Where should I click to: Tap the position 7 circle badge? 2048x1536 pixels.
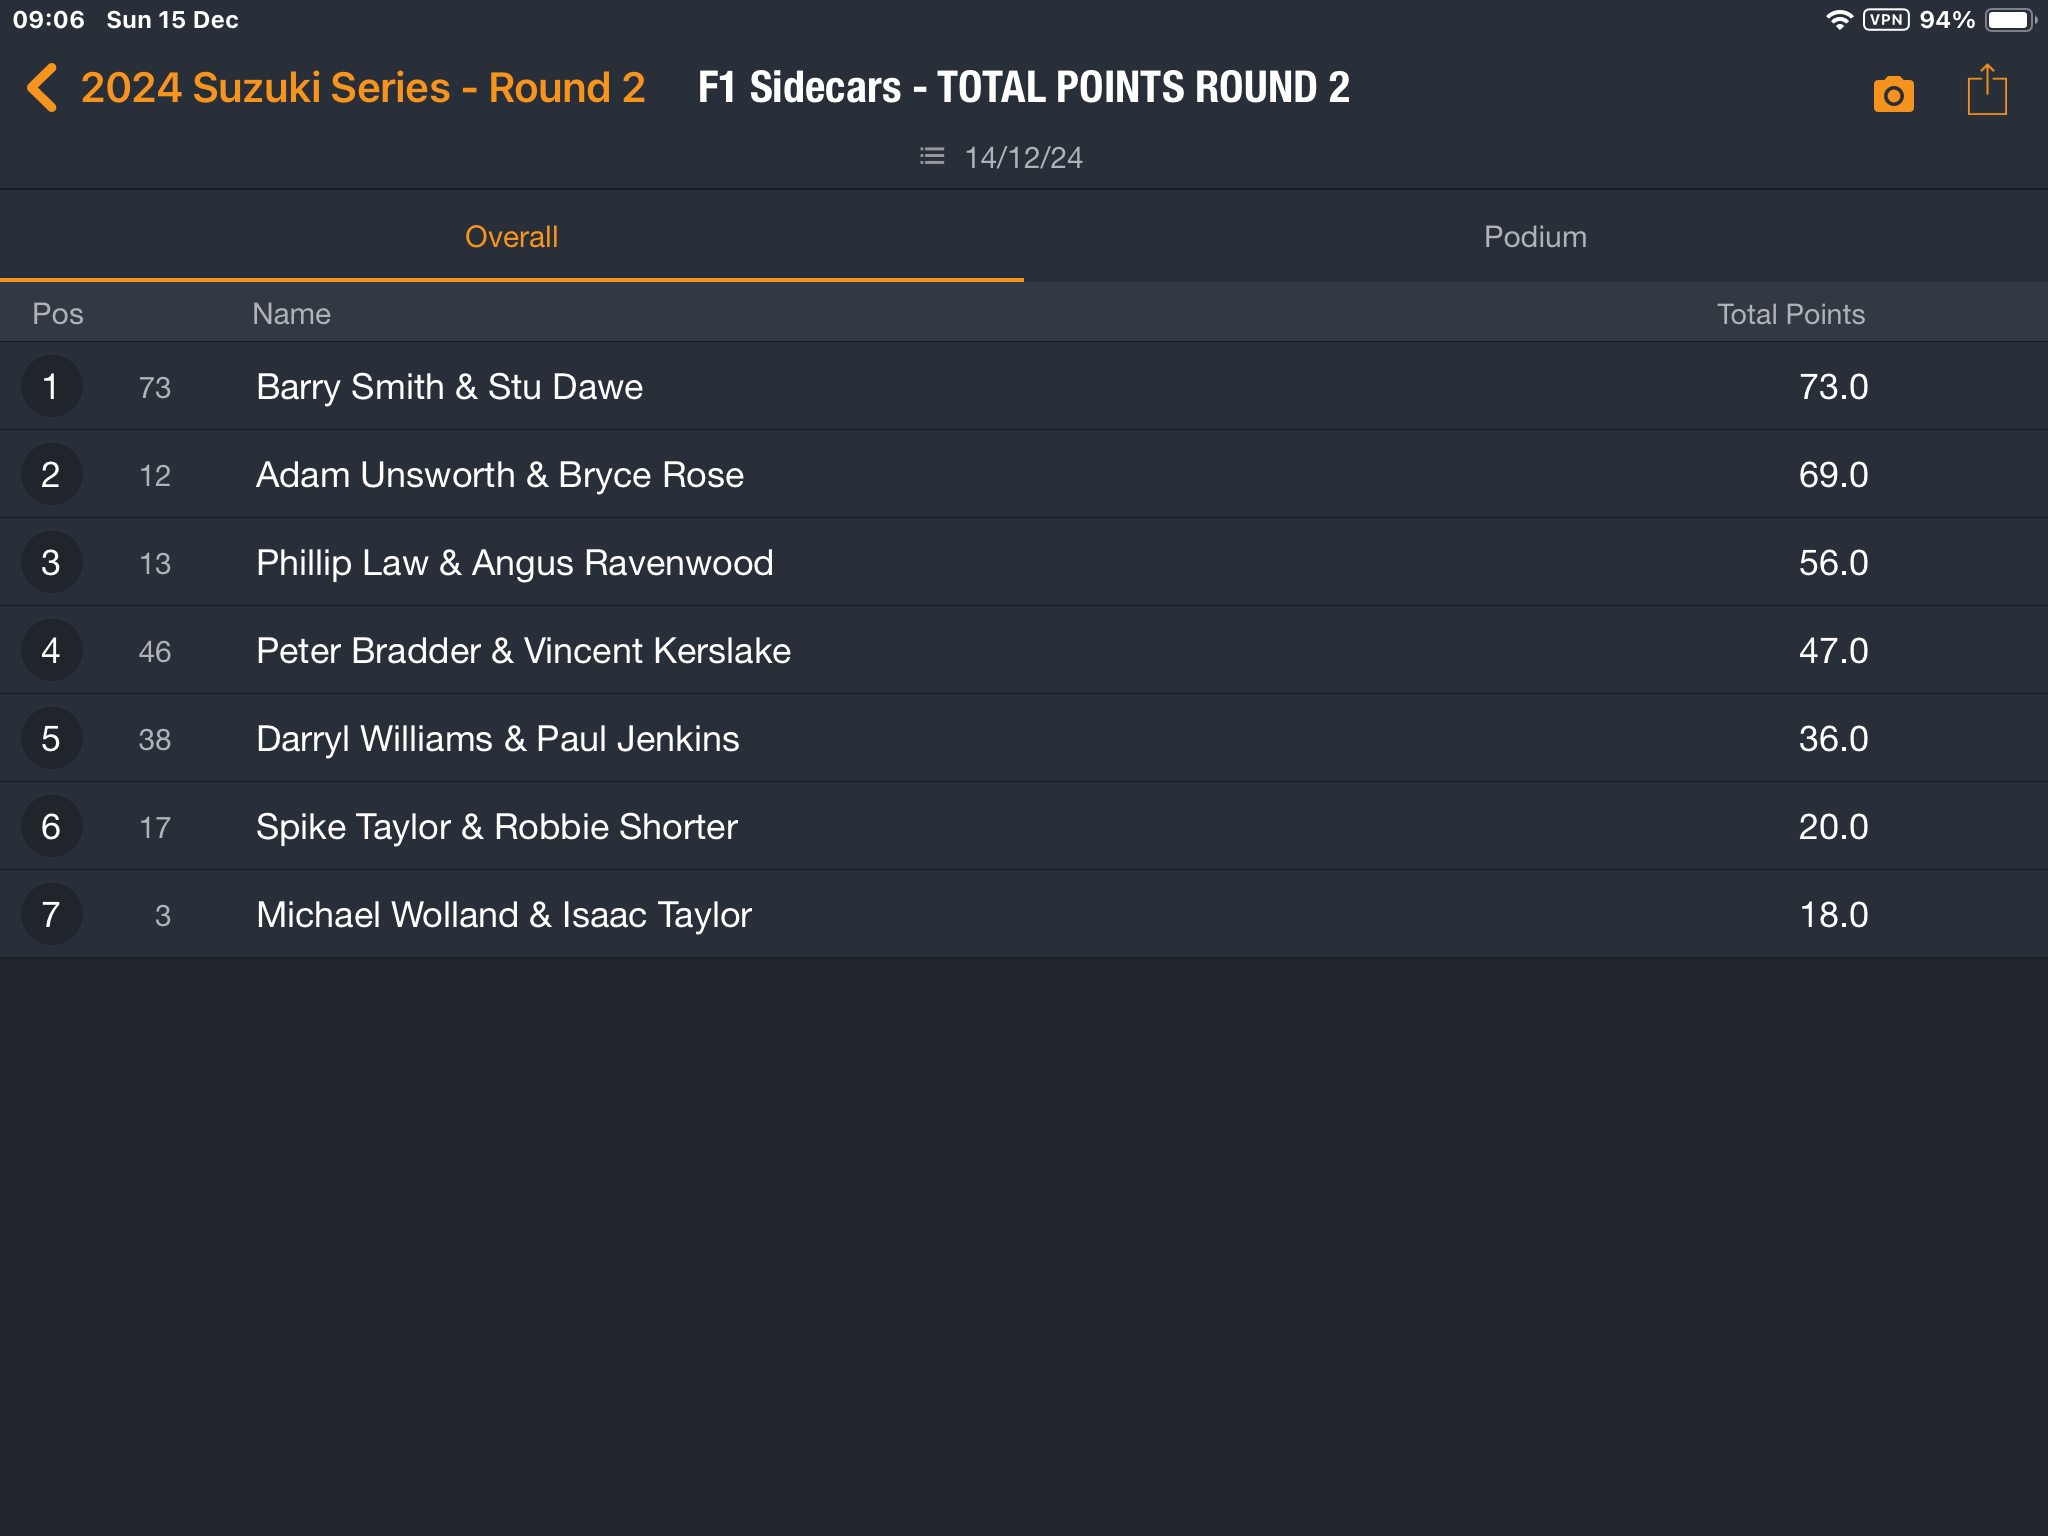click(51, 915)
